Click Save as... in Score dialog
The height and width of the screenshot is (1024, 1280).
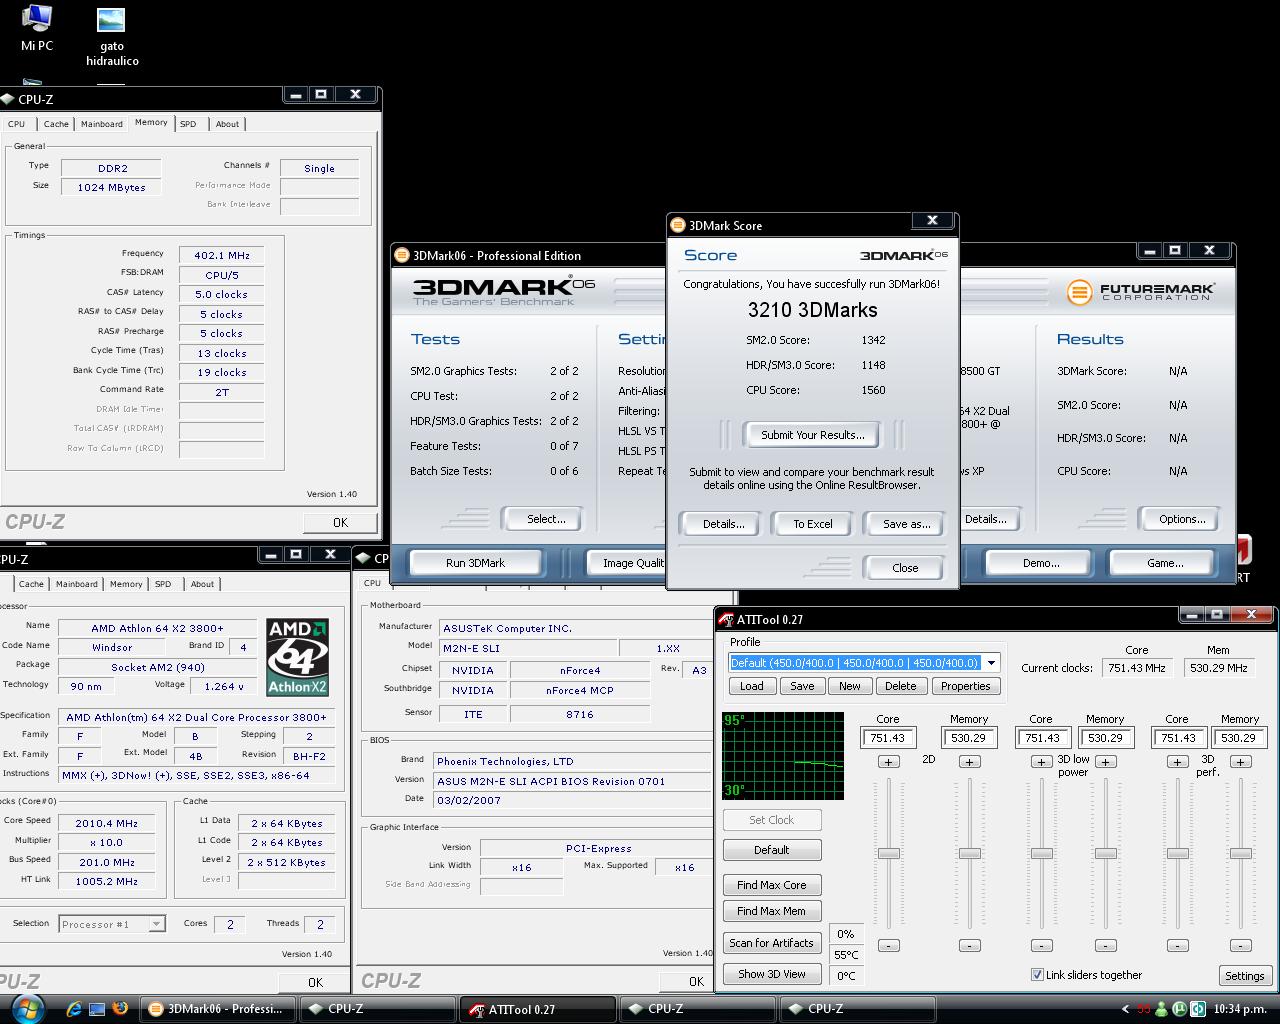click(906, 524)
